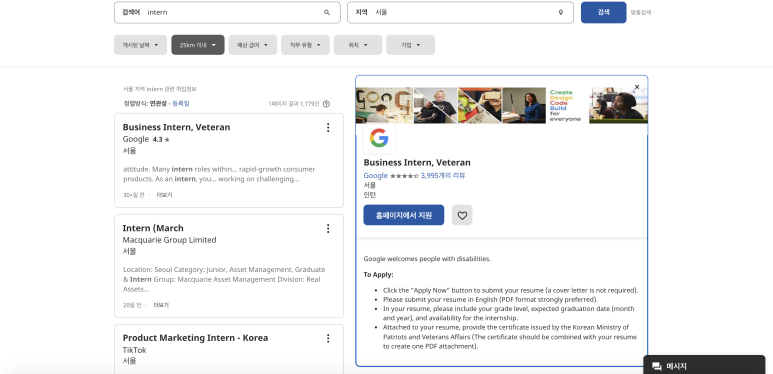Apply via 홈페이지에서 지원 button
Screen dimensions: 773x374
[404, 215]
